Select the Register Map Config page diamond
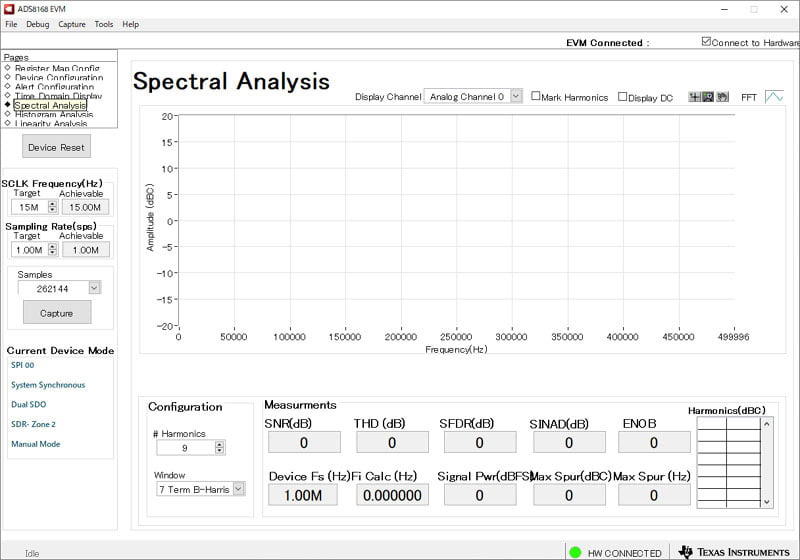This screenshot has height=560, width=800. (x=8, y=68)
